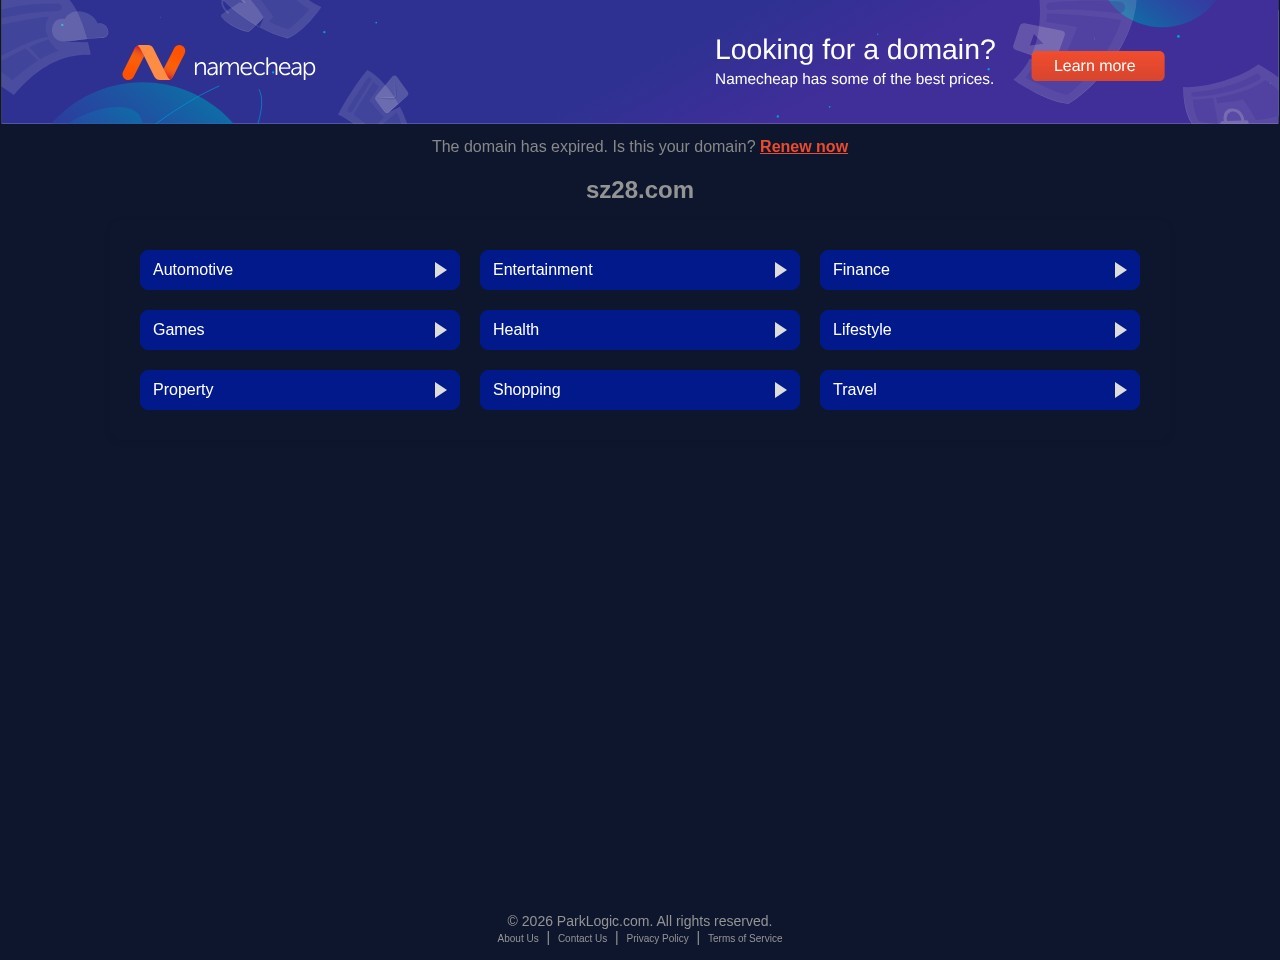Visit the Lifestyle category
Image resolution: width=1280 pixels, height=960 pixels.
[x=980, y=330]
